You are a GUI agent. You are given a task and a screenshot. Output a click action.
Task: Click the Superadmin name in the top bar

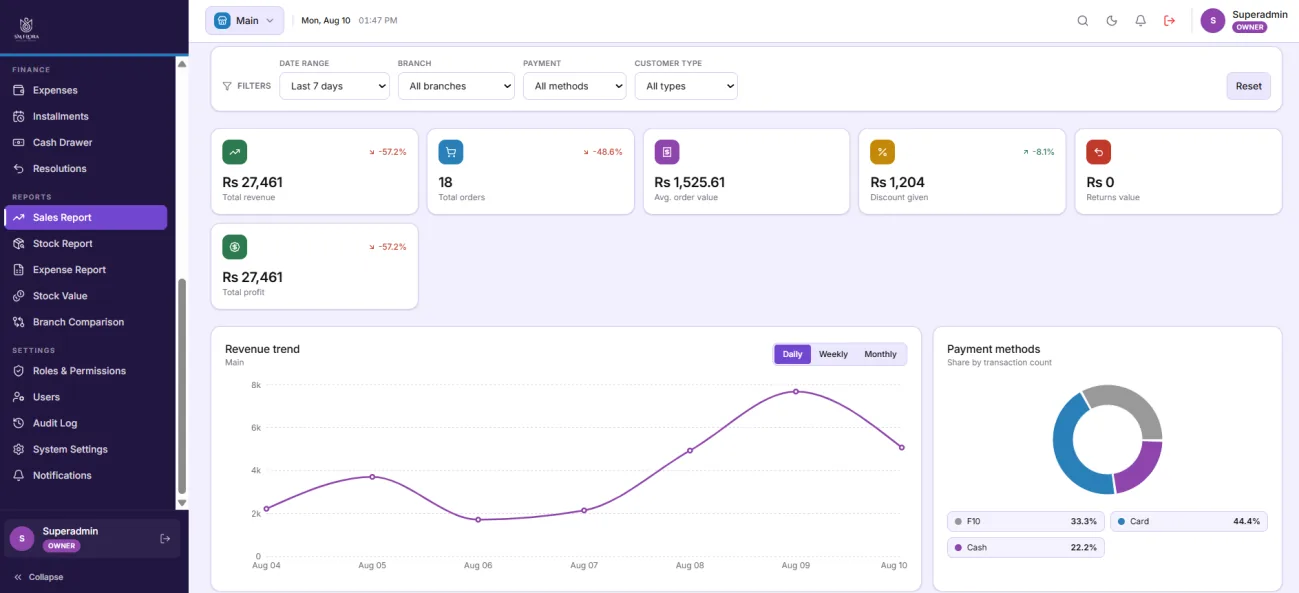point(1260,14)
